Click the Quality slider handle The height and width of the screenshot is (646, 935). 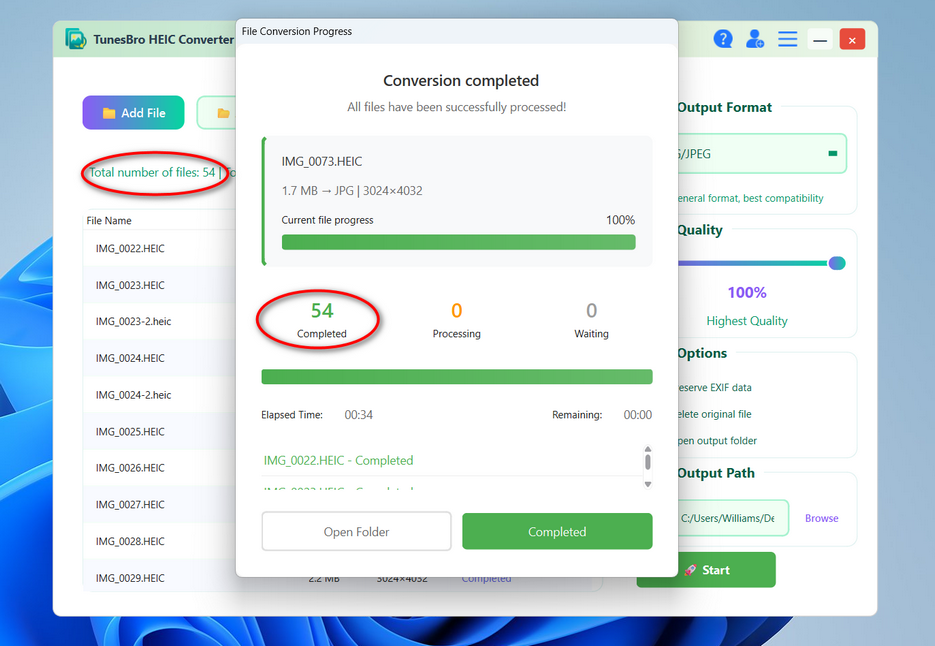[837, 263]
